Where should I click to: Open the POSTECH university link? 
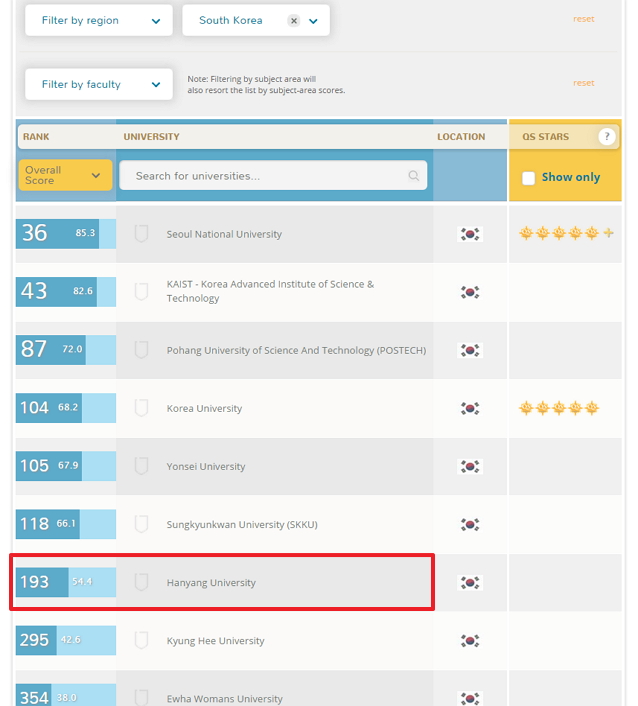click(x=296, y=350)
